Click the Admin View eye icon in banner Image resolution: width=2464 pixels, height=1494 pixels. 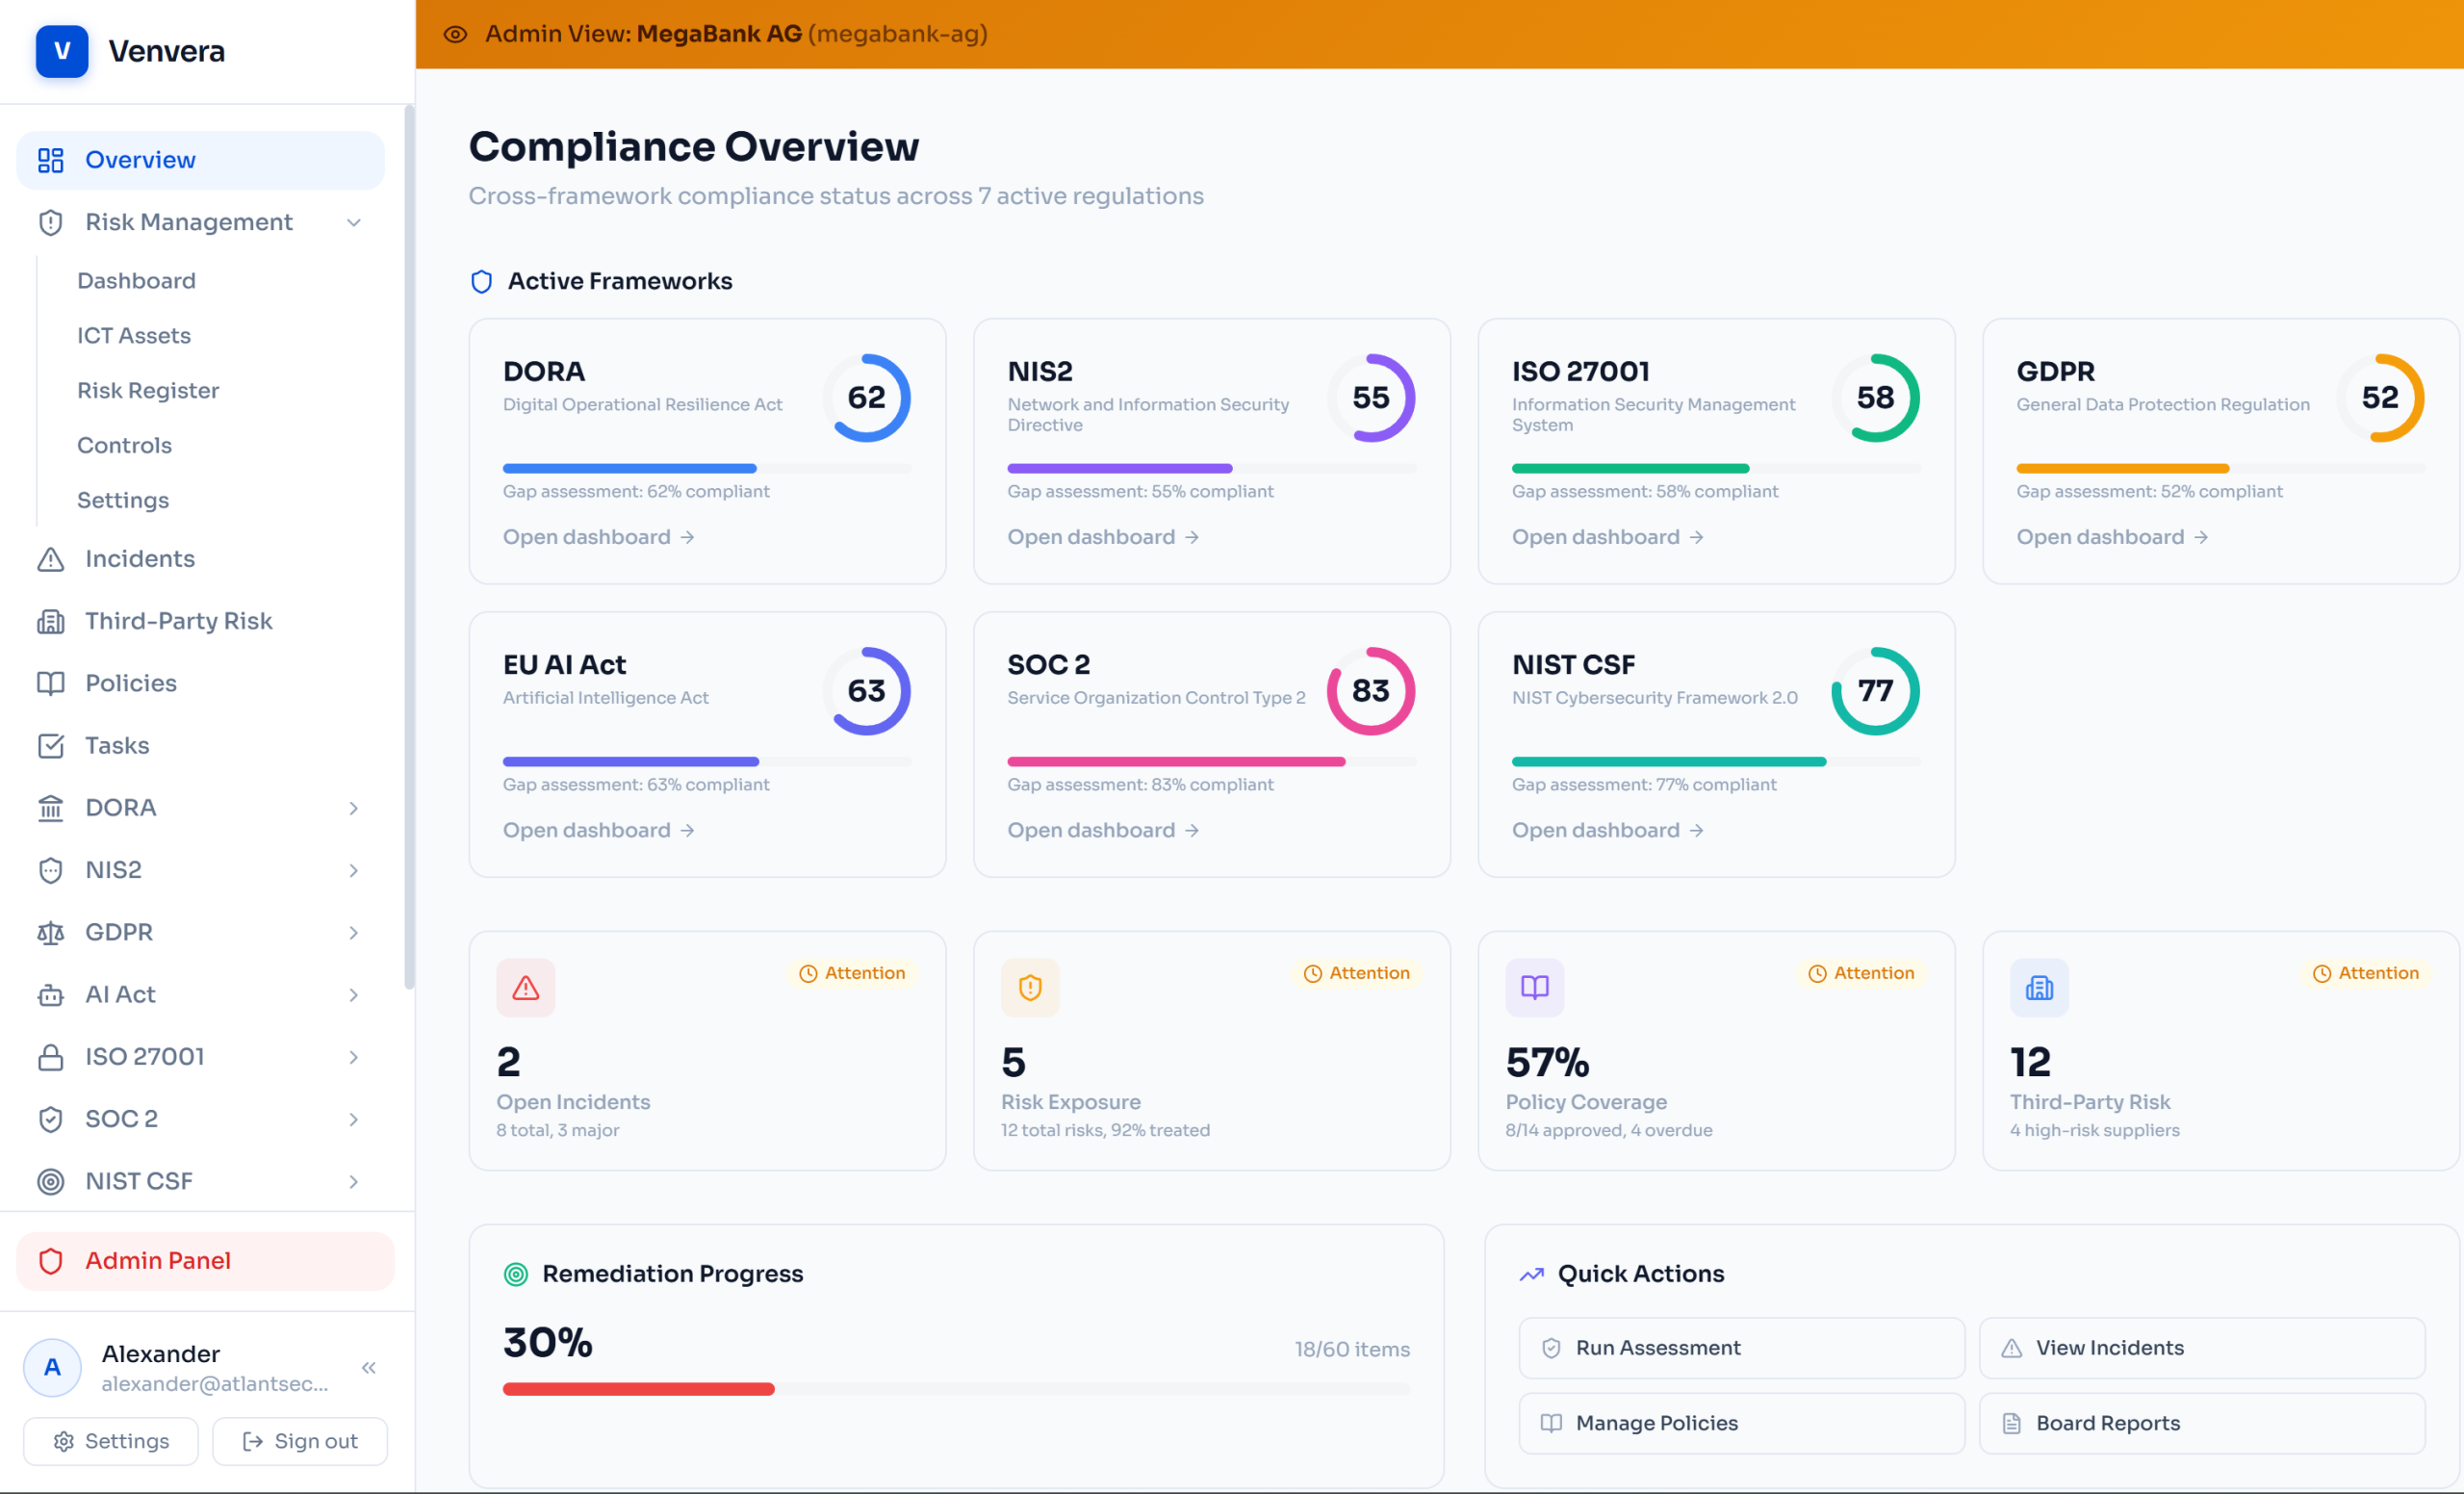[455, 34]
